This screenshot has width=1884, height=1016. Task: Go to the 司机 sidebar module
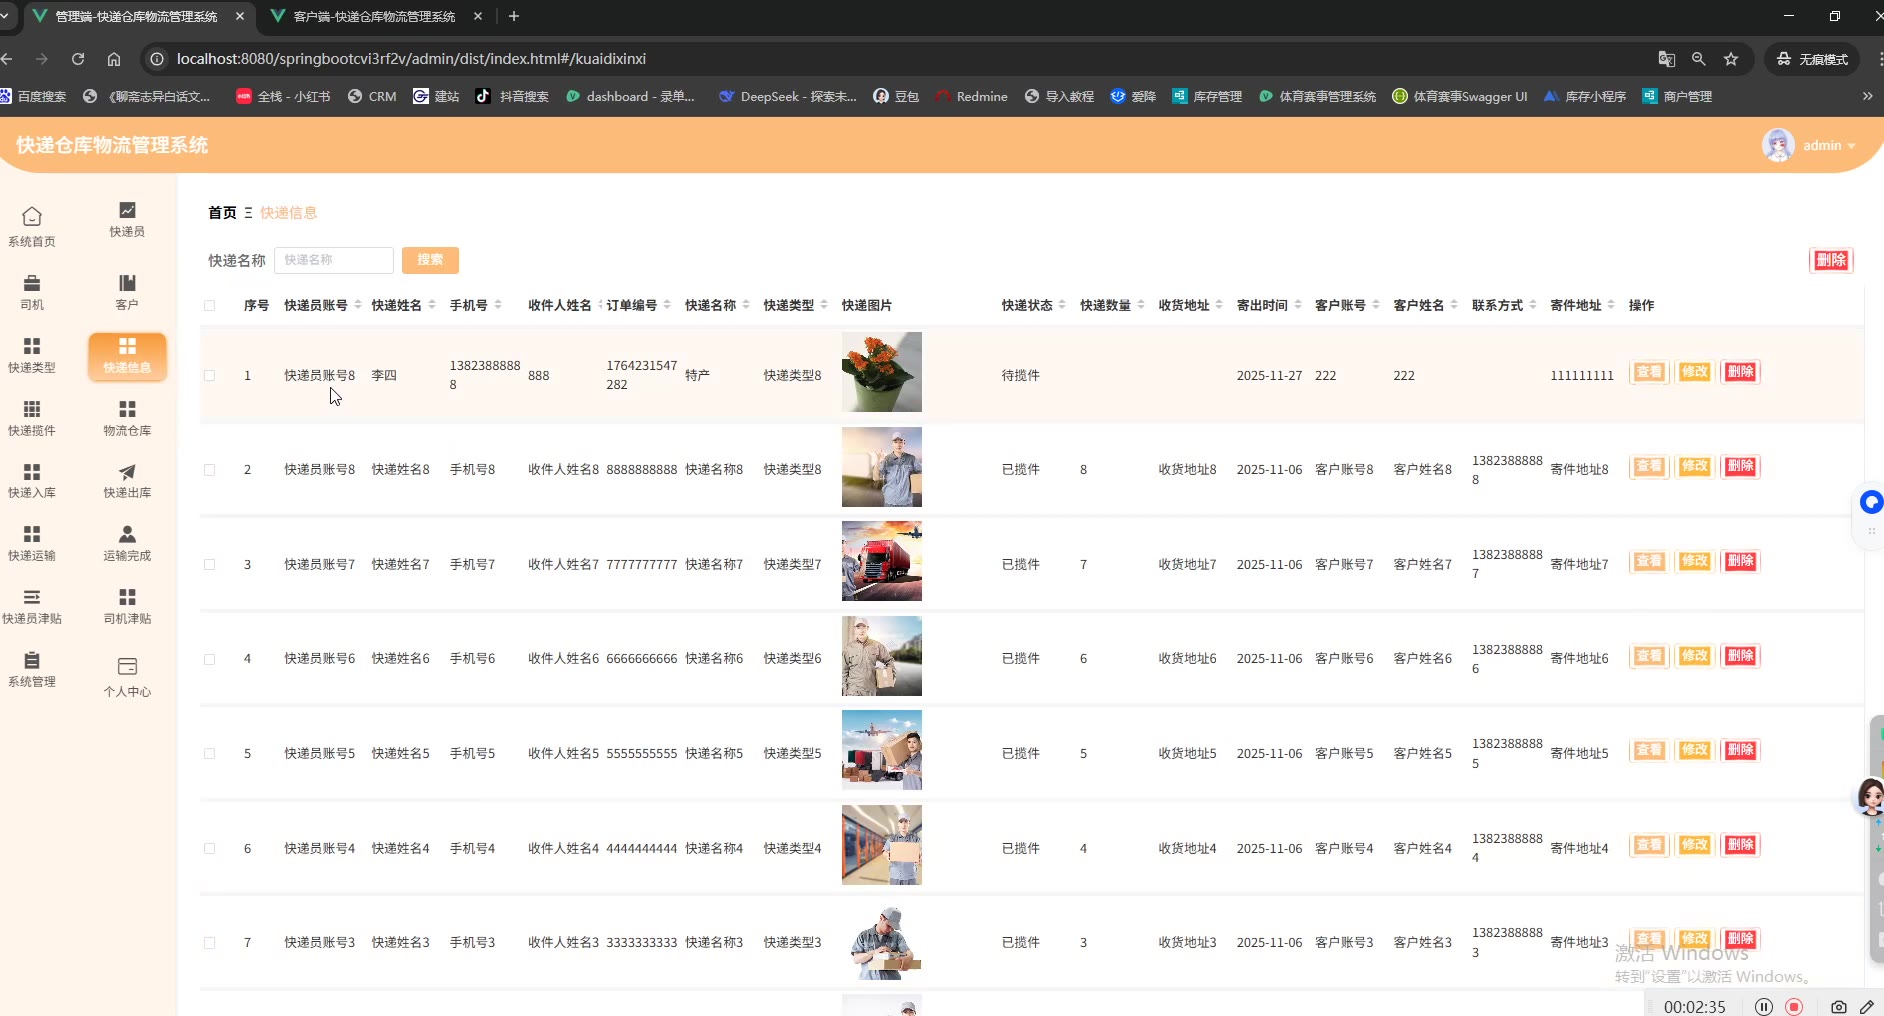[32, 293]
